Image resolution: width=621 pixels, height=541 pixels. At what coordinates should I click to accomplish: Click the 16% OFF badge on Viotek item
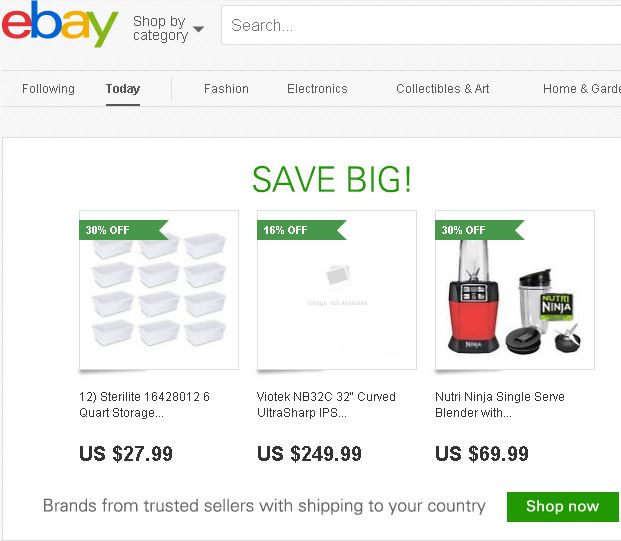pos(286,230)
